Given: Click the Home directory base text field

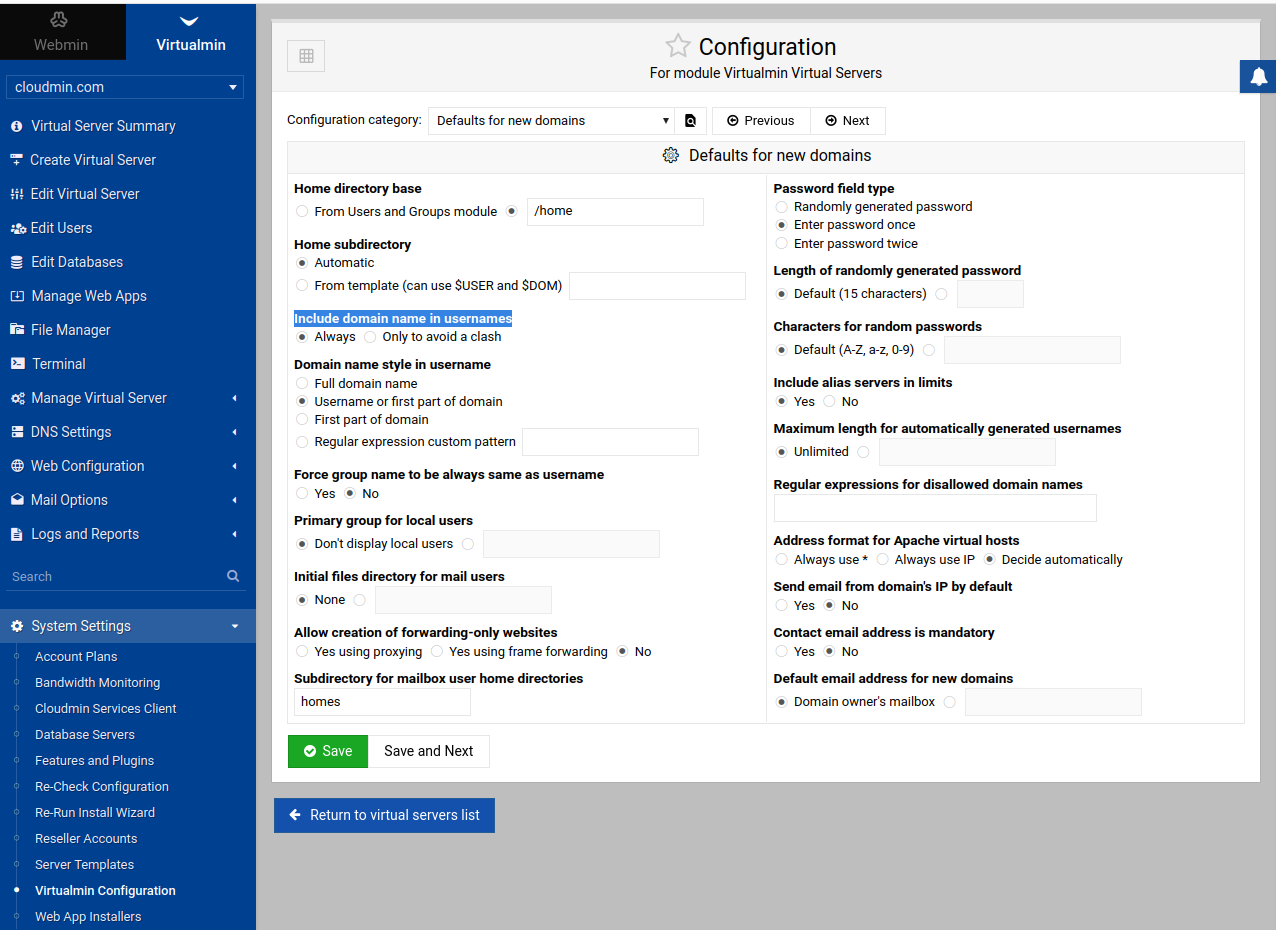Looking at the screenshot, I should (x=615, y=211).
